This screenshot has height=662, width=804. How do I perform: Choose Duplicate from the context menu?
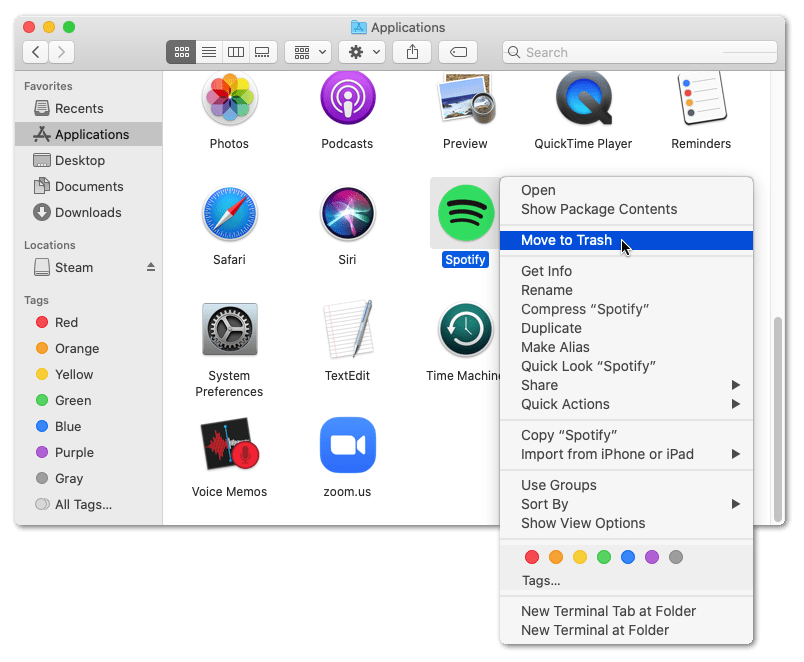pos(626,328)
